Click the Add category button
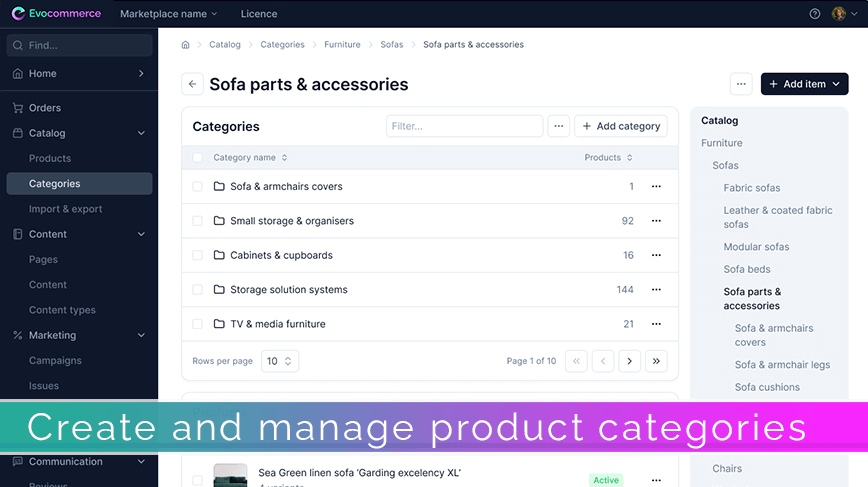This screenshot has width=868, height=487. [x=621, y=126]
